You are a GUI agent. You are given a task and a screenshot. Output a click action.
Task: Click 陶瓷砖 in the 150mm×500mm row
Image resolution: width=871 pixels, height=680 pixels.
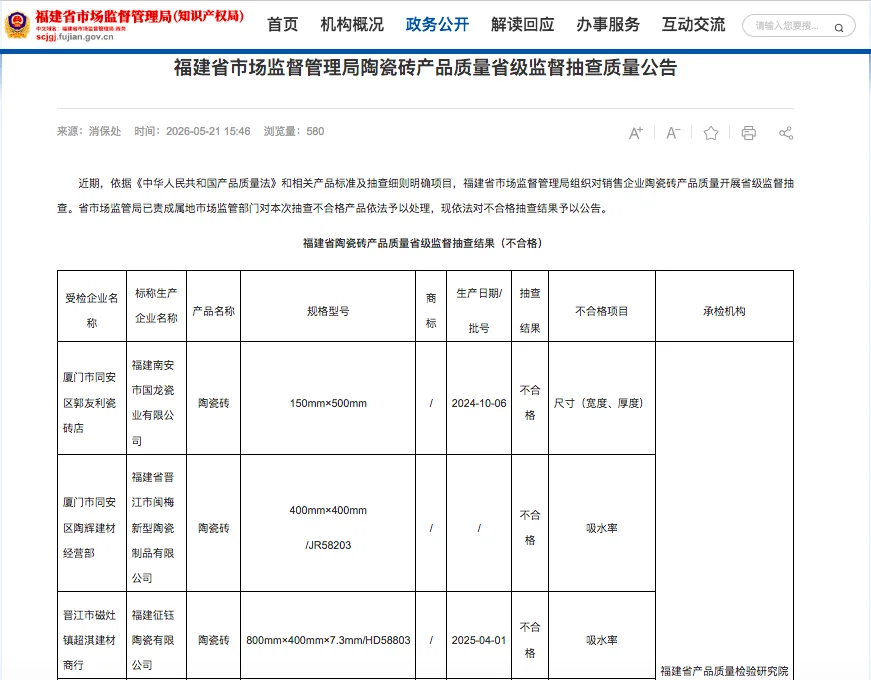point(213,403)
